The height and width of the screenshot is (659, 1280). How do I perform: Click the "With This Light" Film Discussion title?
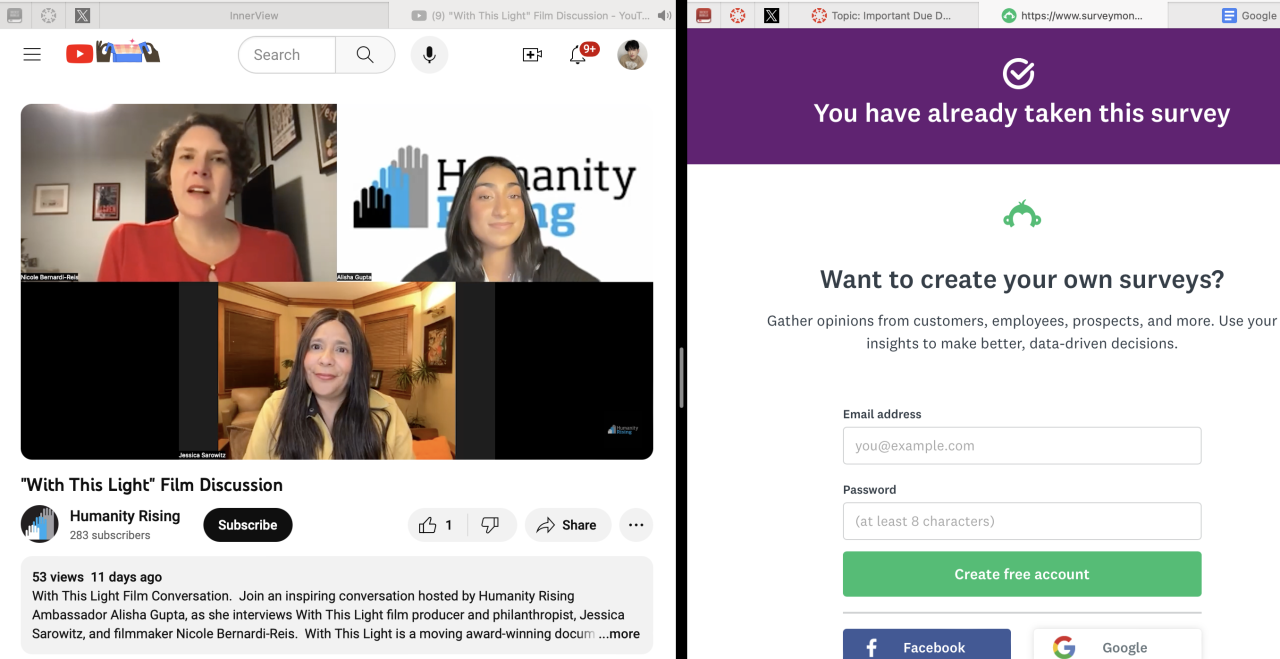click(152, 485)
